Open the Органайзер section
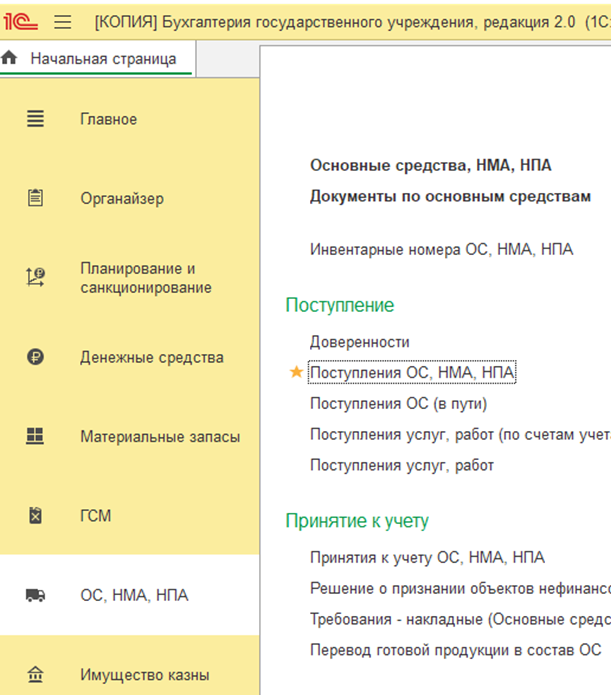 pyautogui.click(x=122, y=199)
